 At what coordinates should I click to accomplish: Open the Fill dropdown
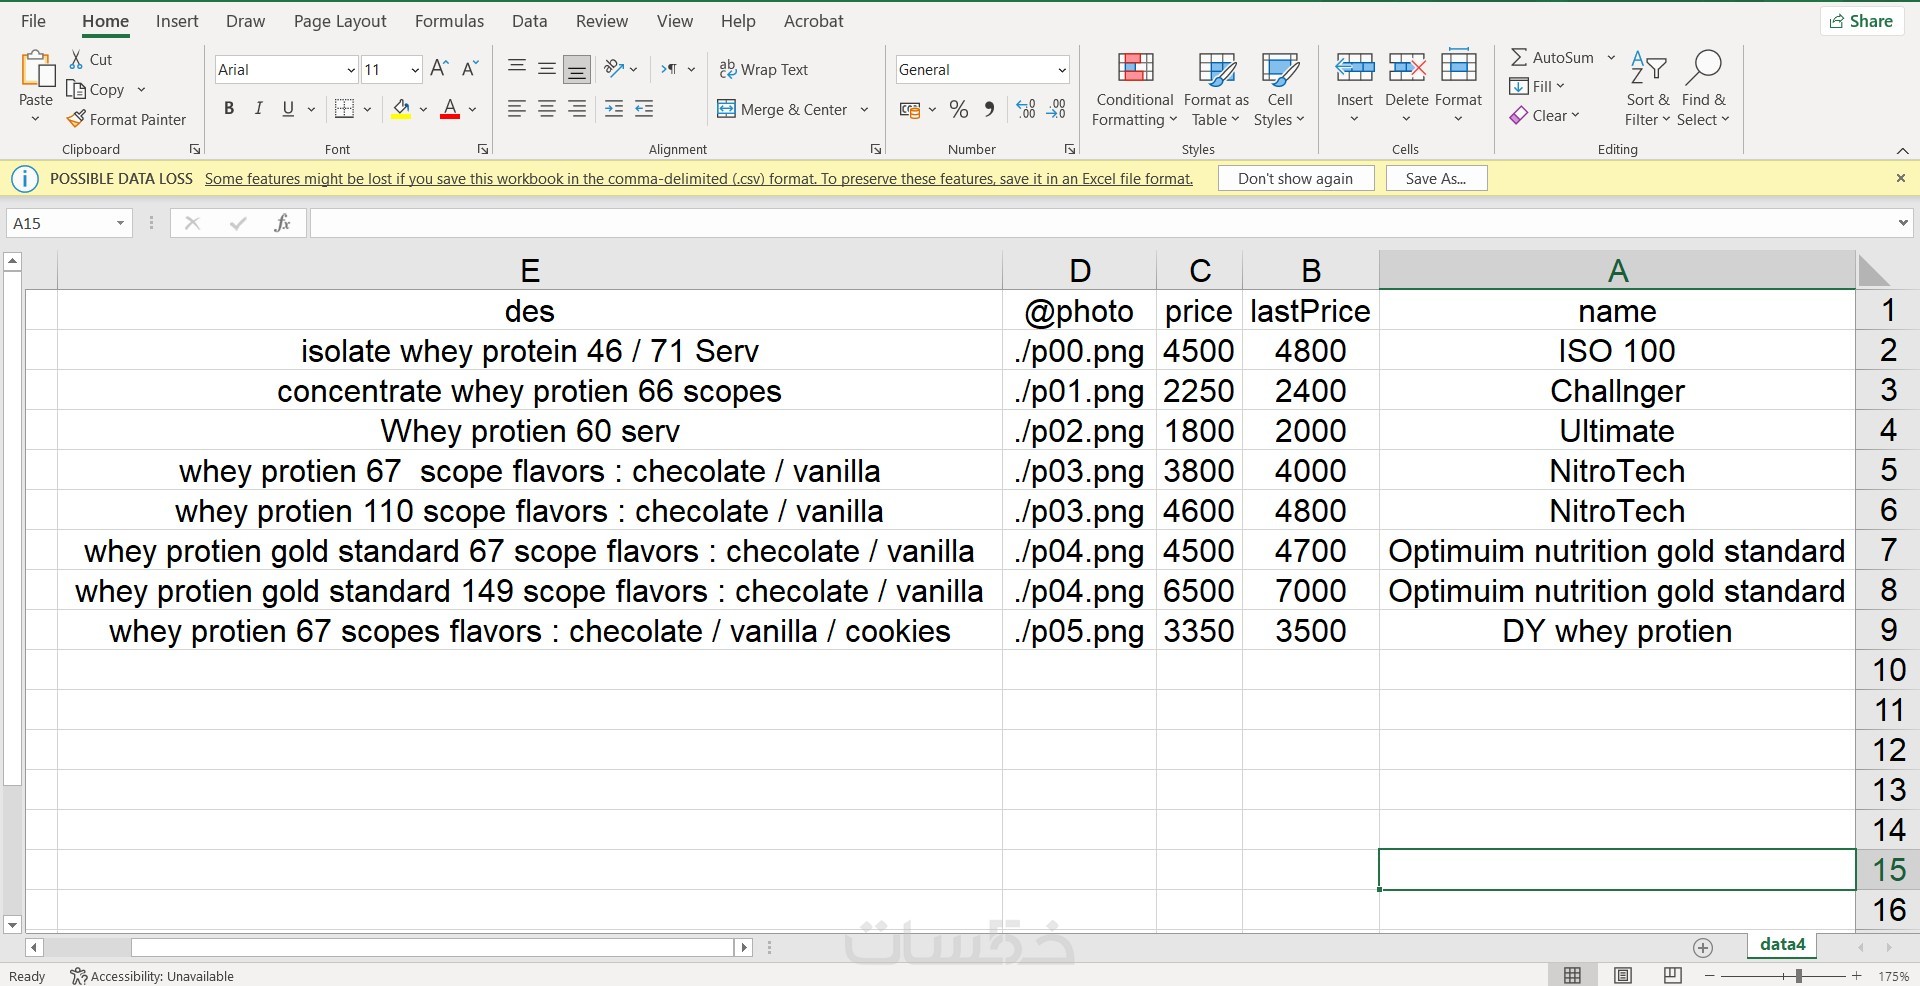(x=1537, y=86)
